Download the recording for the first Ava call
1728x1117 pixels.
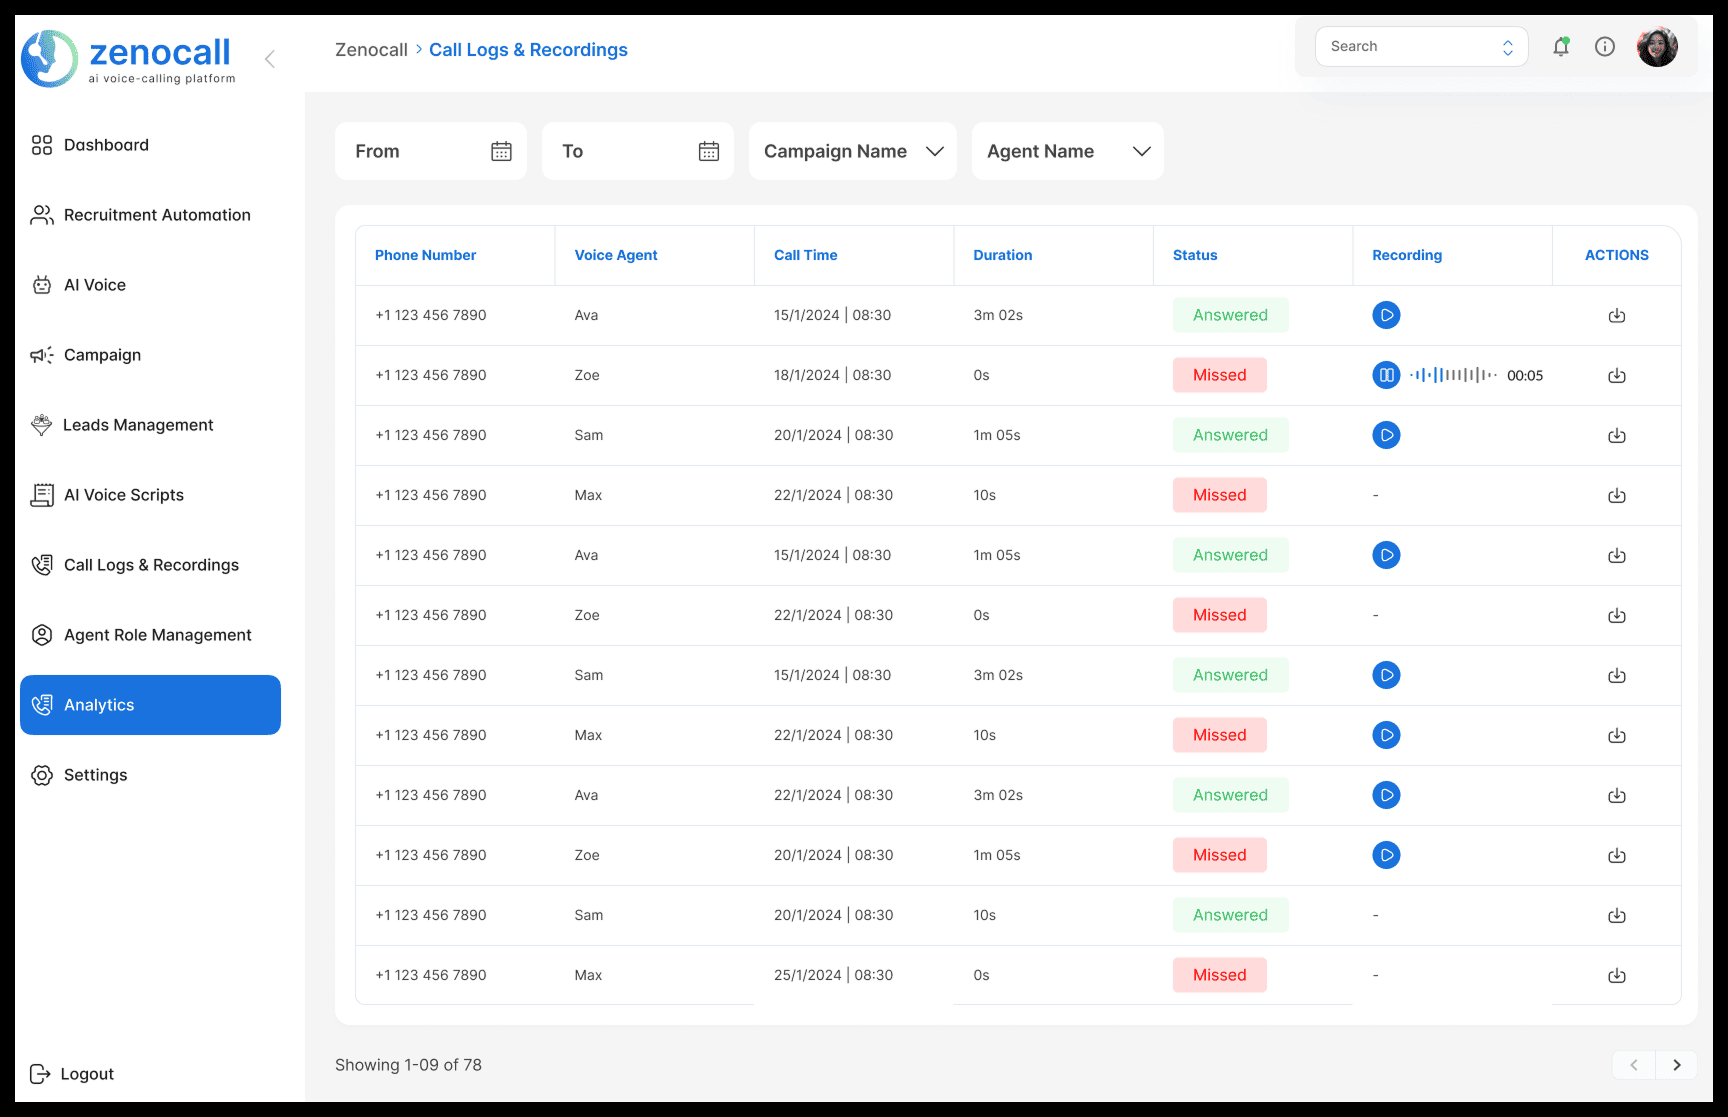click(1617, 315)
